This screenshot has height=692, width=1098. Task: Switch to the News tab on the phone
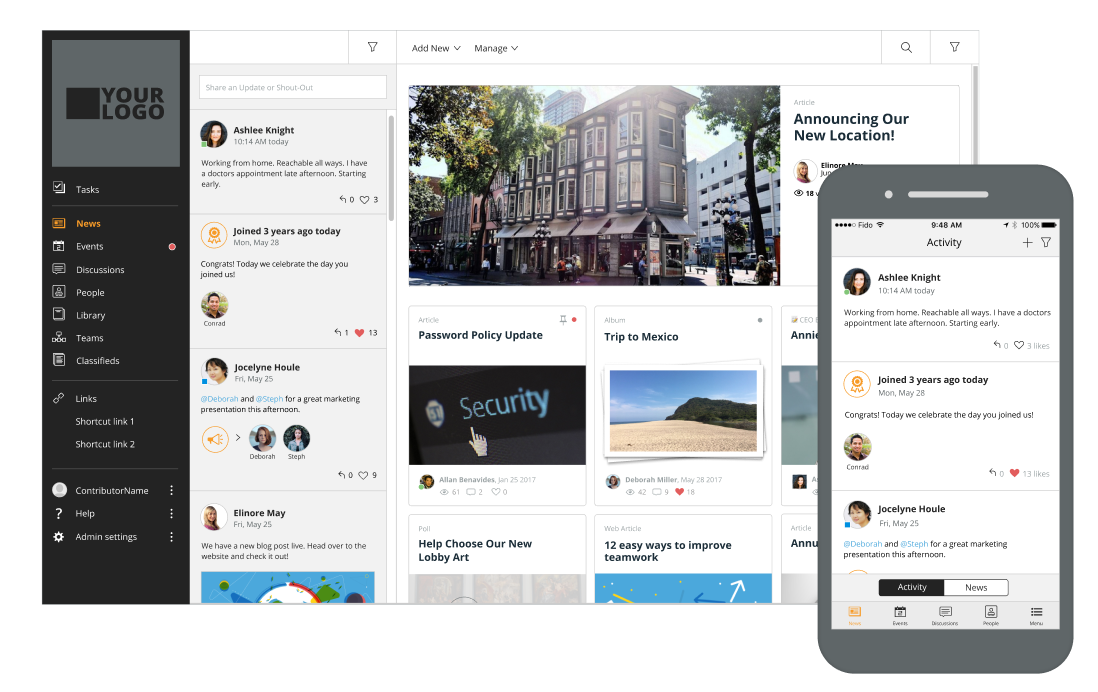click(x=976, y=587)
